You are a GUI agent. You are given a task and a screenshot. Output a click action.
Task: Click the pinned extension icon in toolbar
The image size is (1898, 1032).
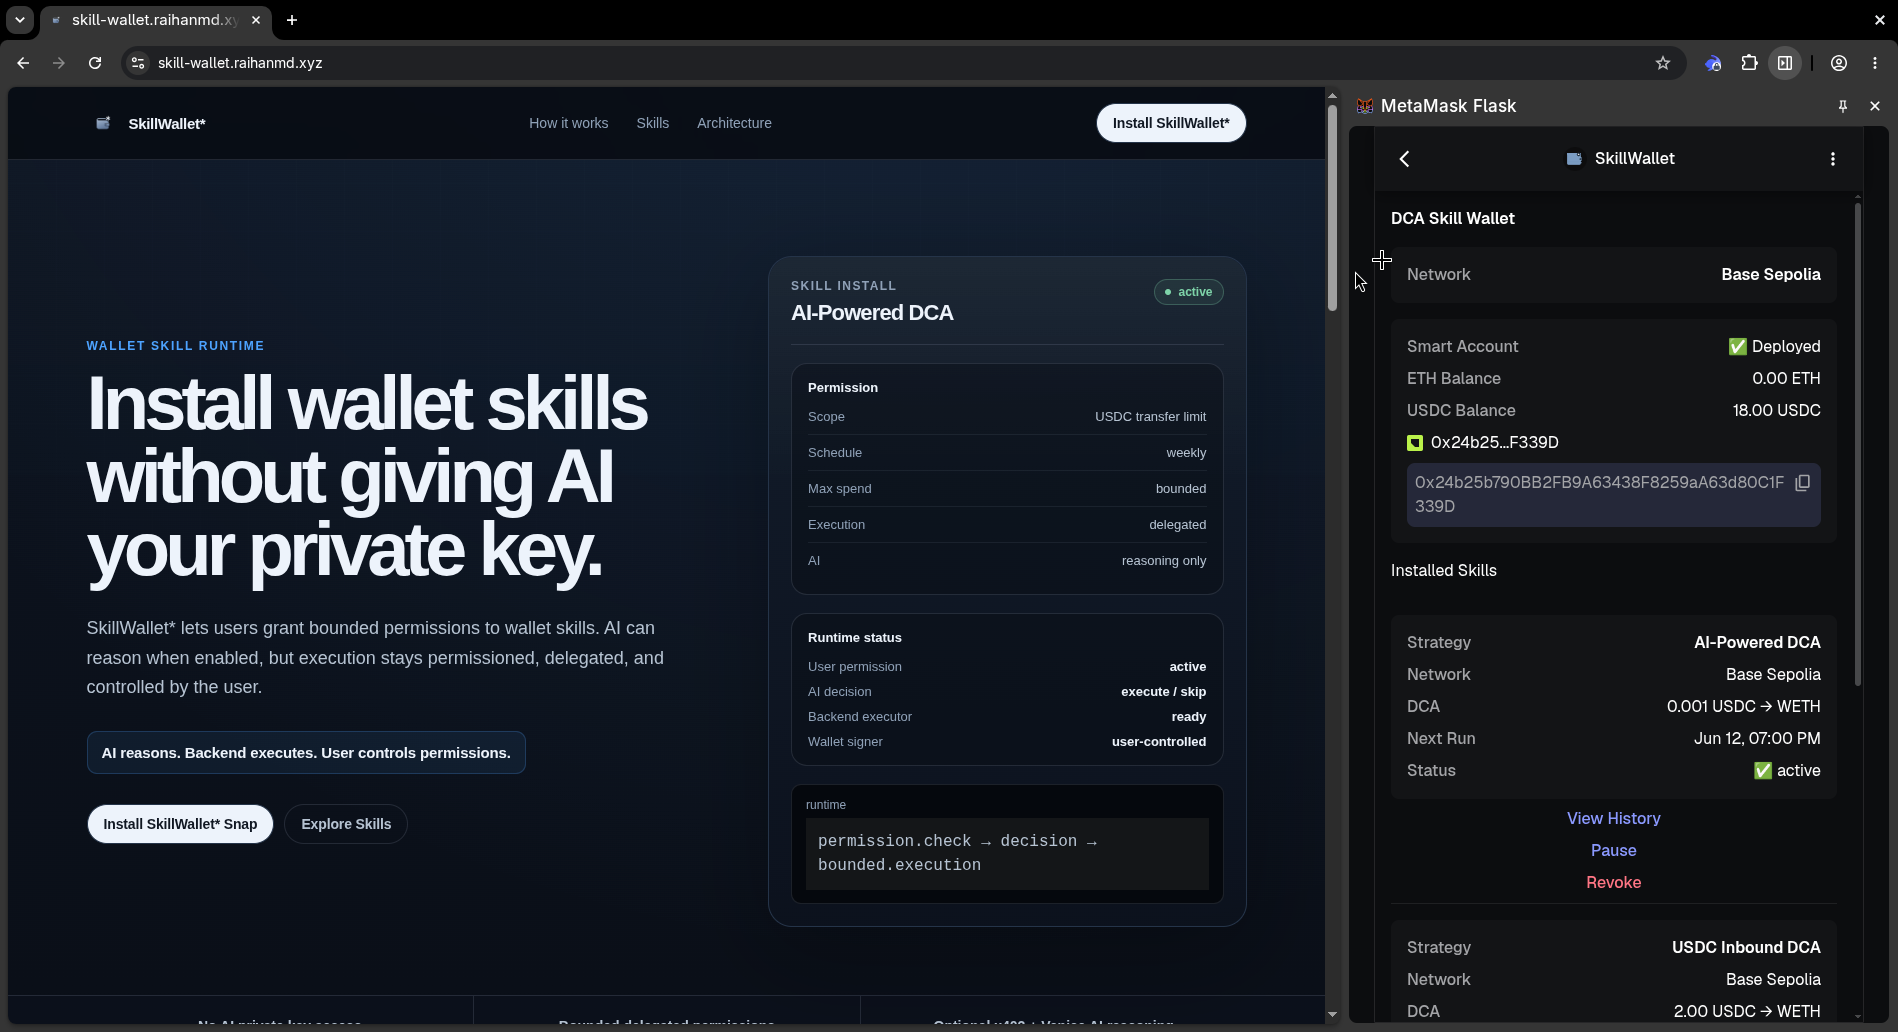pyautogui.click(x=1713, y=63)
